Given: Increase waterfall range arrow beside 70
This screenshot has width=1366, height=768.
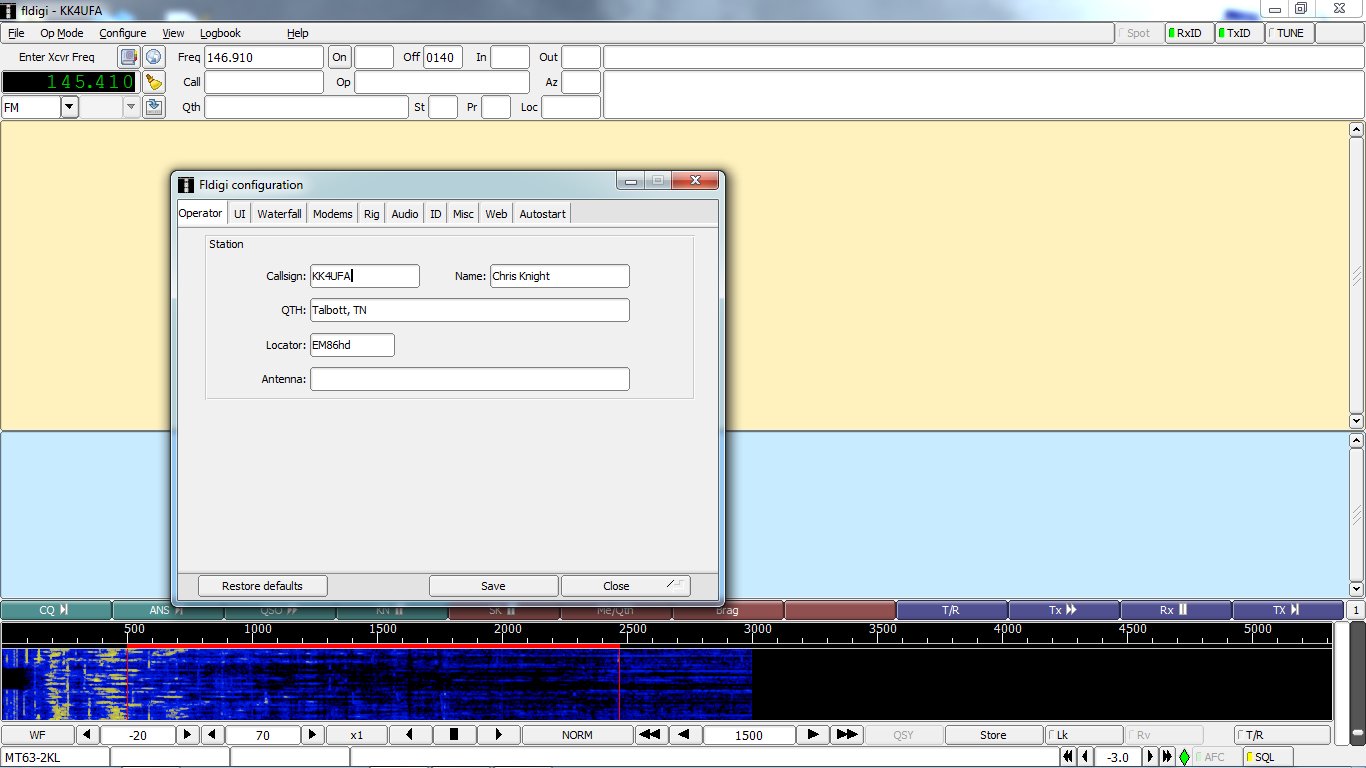Looking at the screenshot, I should pos(313,735).
